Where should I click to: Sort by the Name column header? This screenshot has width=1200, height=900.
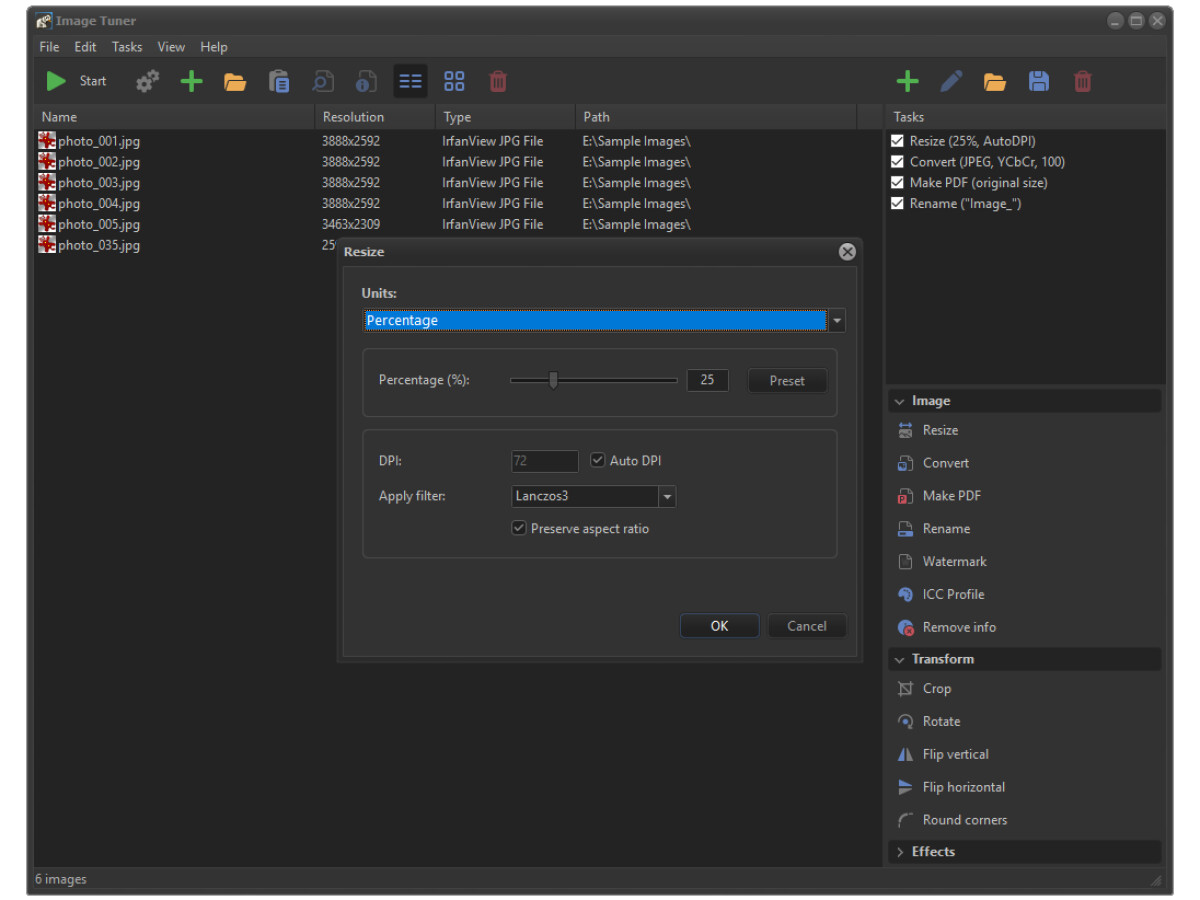pos(175,117)
